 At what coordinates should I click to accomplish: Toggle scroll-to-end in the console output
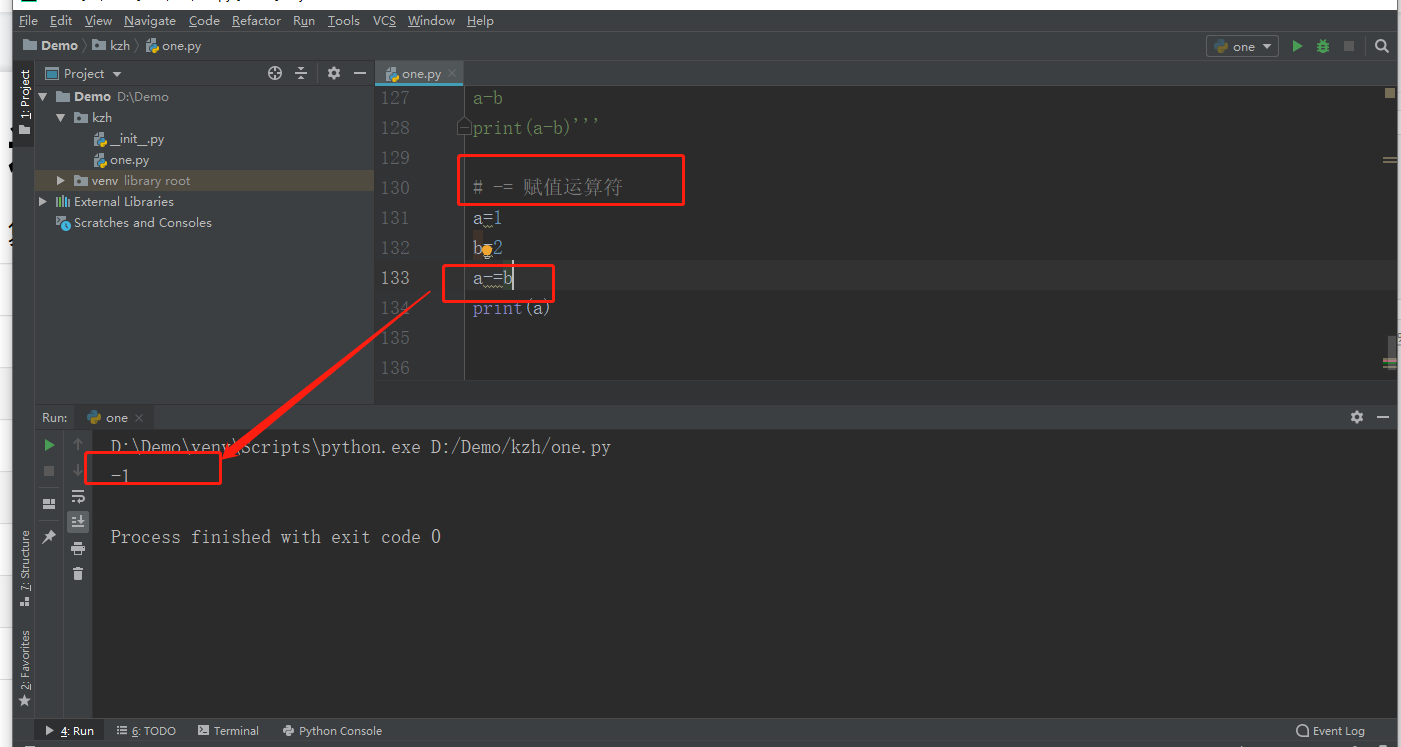point(78,521)
